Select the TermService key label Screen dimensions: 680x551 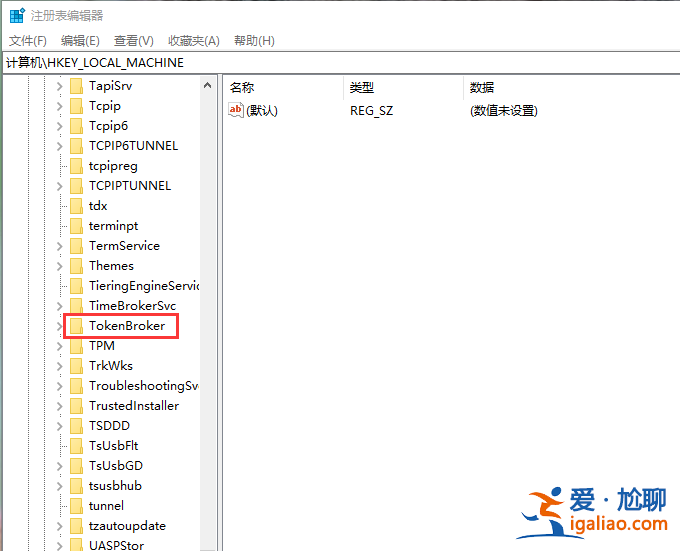(x=124, y=246)
